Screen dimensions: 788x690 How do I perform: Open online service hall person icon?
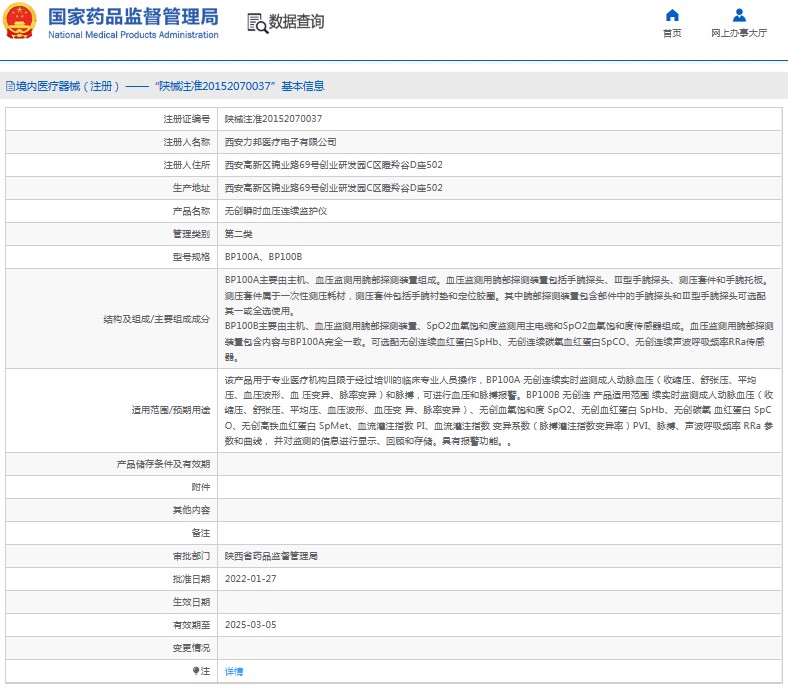click(739, 15)
